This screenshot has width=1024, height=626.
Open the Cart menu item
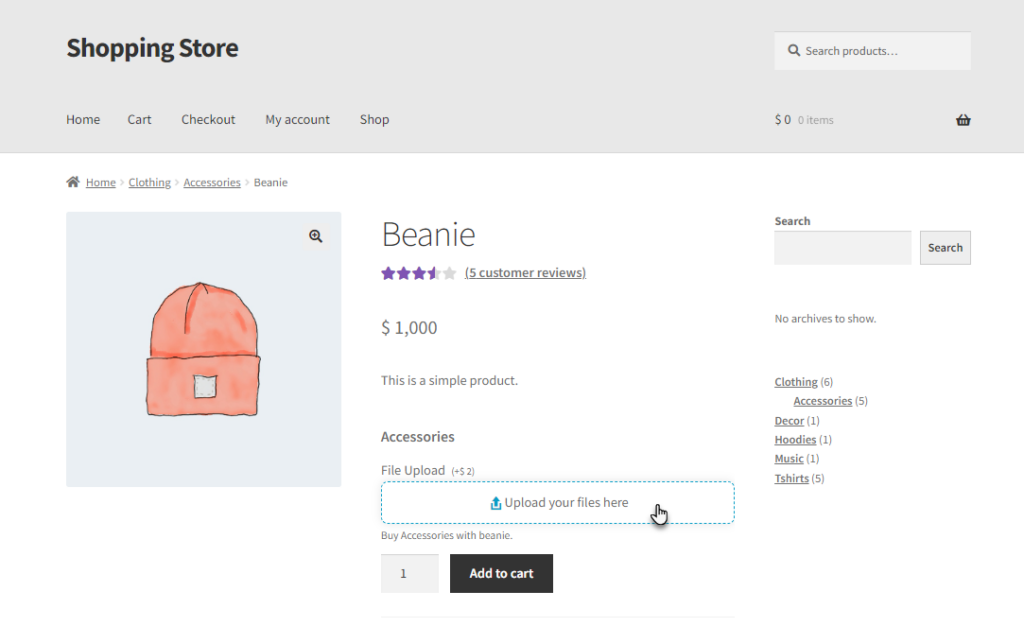(x=139, y=119)
